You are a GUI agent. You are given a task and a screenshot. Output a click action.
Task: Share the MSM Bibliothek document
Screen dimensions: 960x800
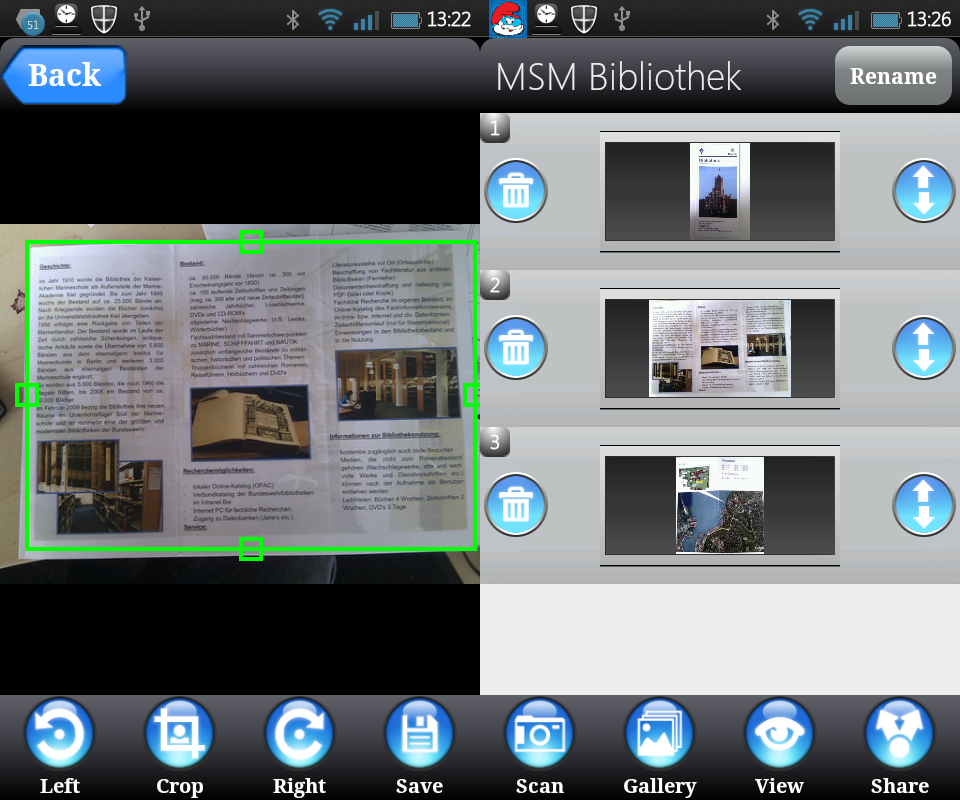(900, 733)
